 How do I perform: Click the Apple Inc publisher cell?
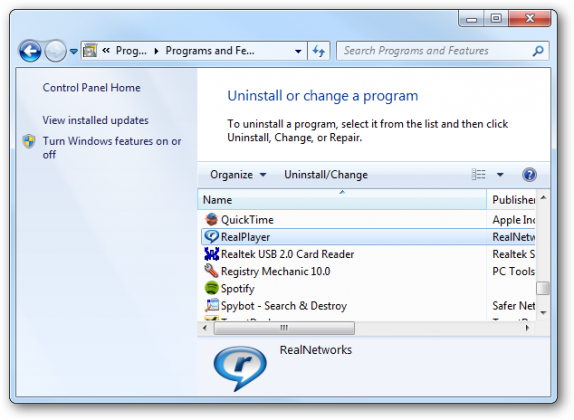(x=513, y=220)
